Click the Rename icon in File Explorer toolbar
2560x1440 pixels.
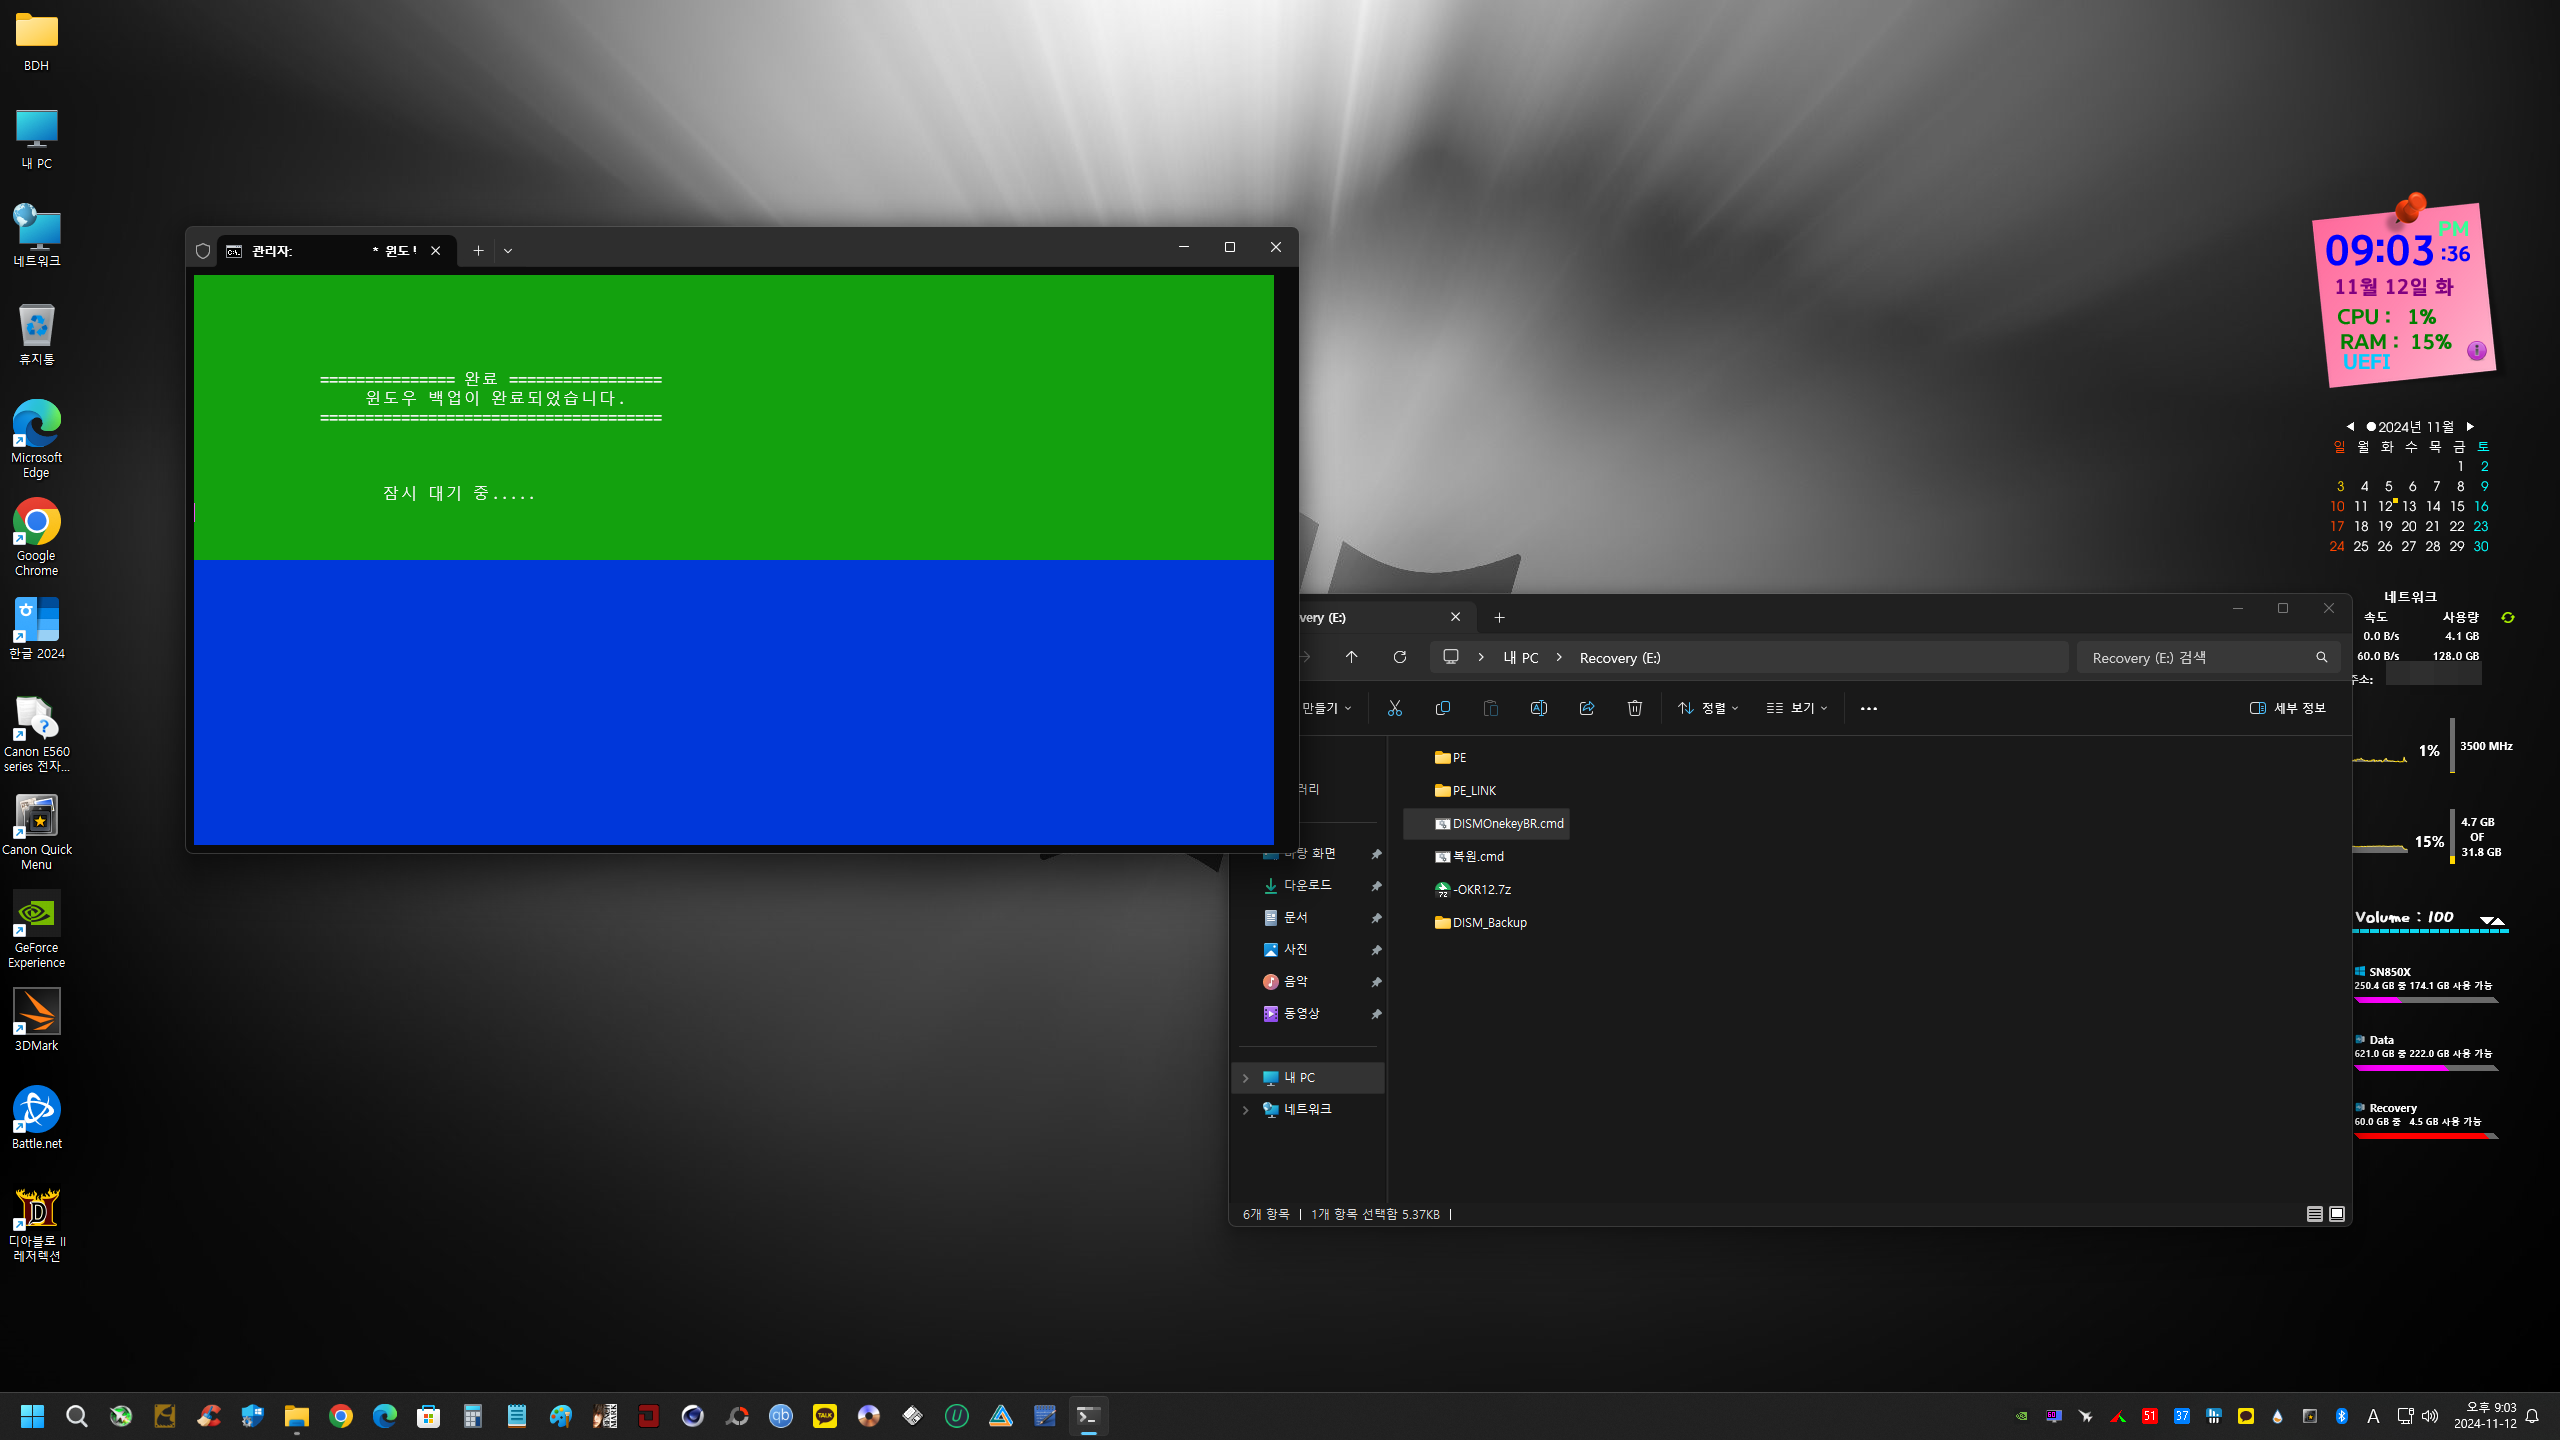tap(1538, 708)
